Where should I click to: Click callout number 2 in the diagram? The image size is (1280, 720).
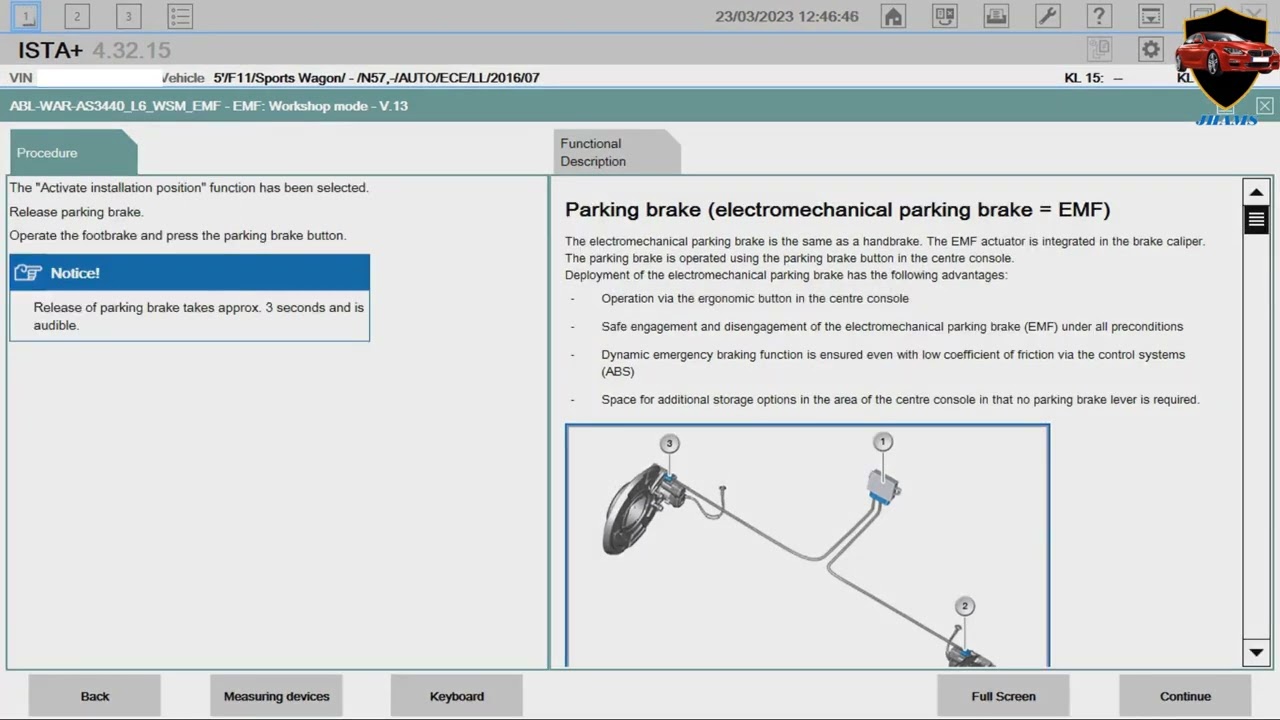tap(965, 606)
